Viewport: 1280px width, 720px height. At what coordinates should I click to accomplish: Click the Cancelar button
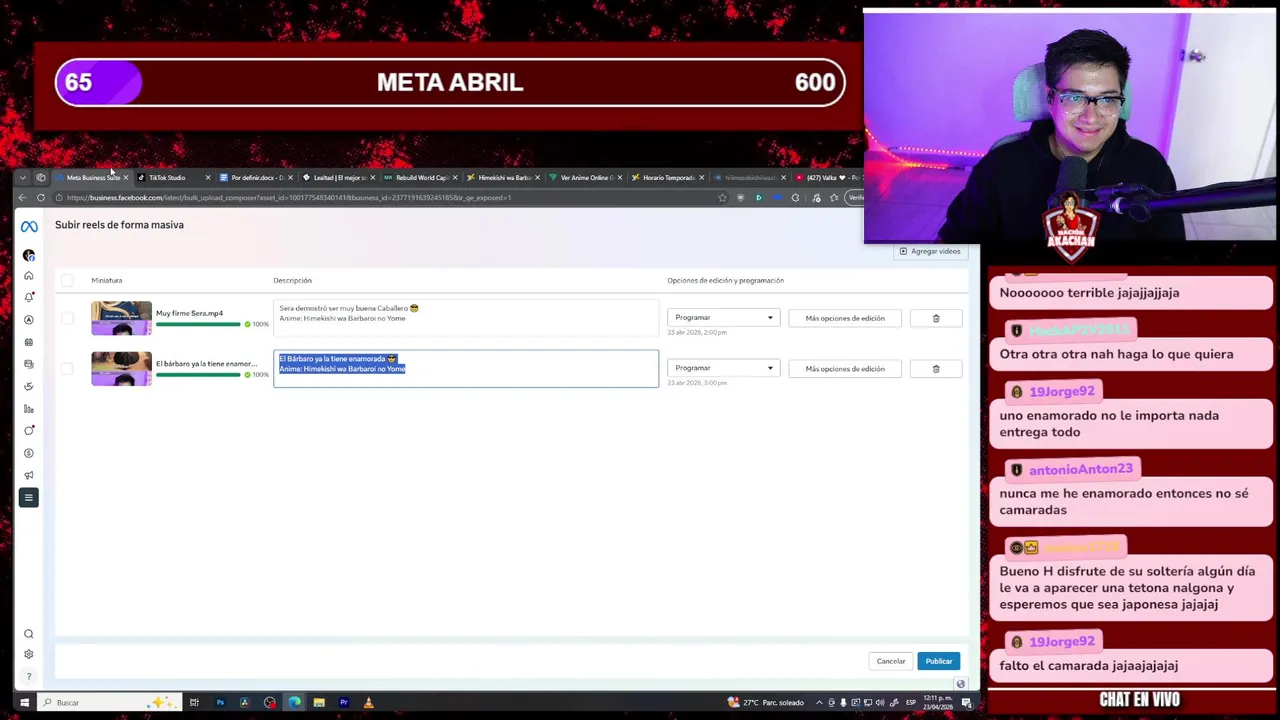pyautogui.click(x=891, y=661)
